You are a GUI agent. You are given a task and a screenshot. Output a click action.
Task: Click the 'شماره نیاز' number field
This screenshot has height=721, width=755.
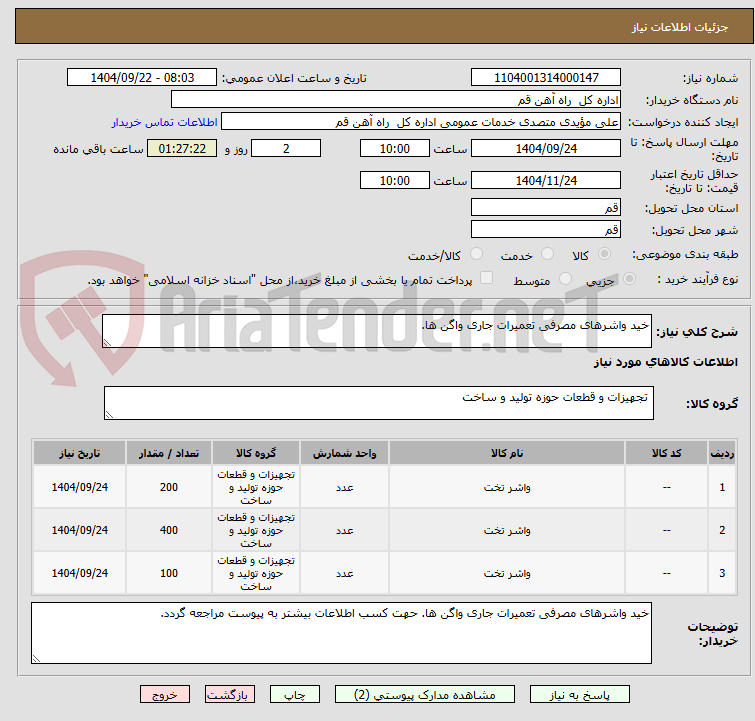pos(545,78)
